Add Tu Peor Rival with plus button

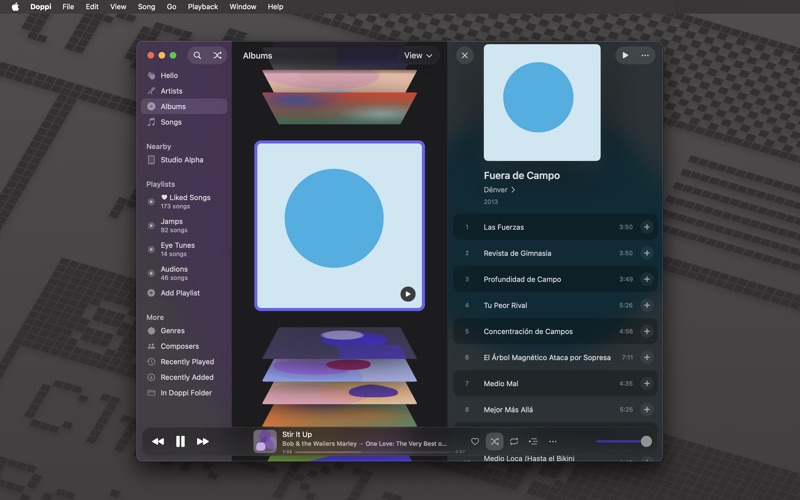tap(646, 305)
